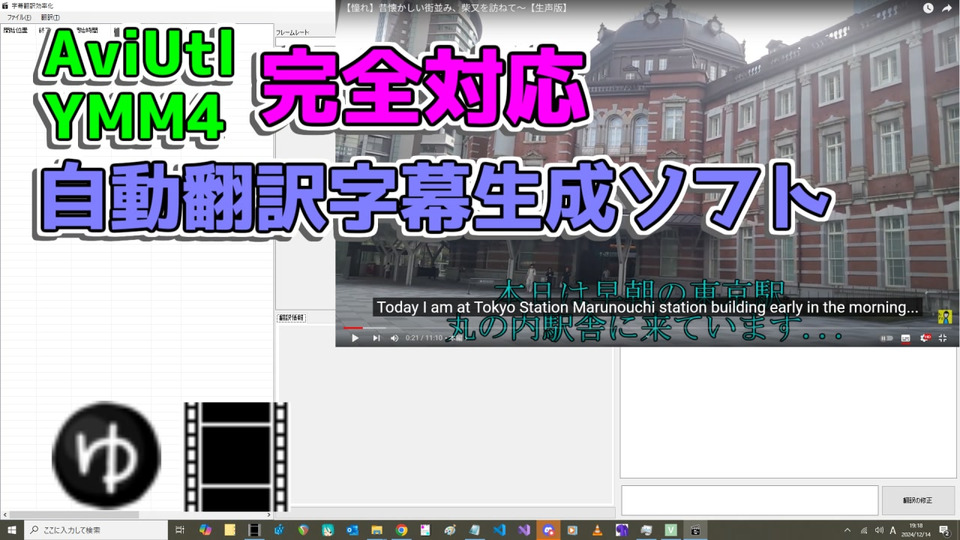Click the IME 'A' indicator in tray
This screenshot has width=960, height=540.
coord(893,530)
